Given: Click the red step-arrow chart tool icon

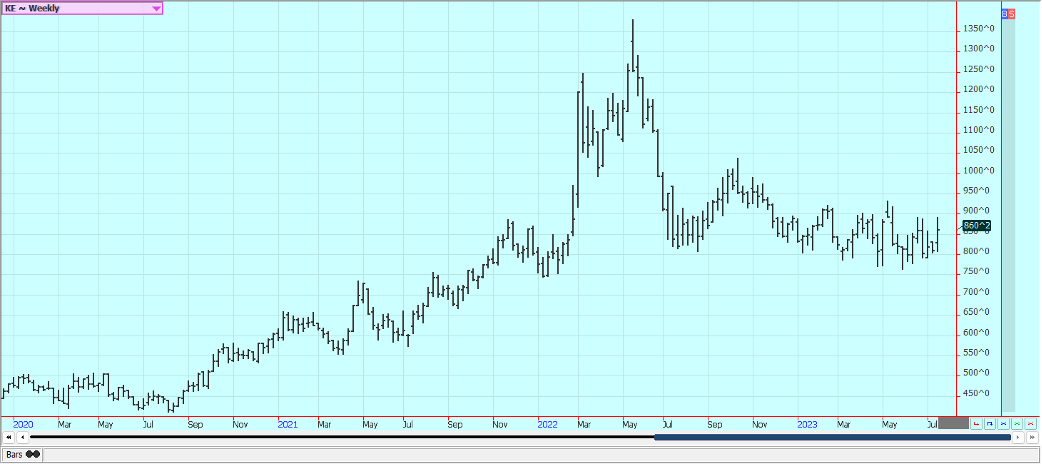Looking at the screenshot, I should click(976, 423).
